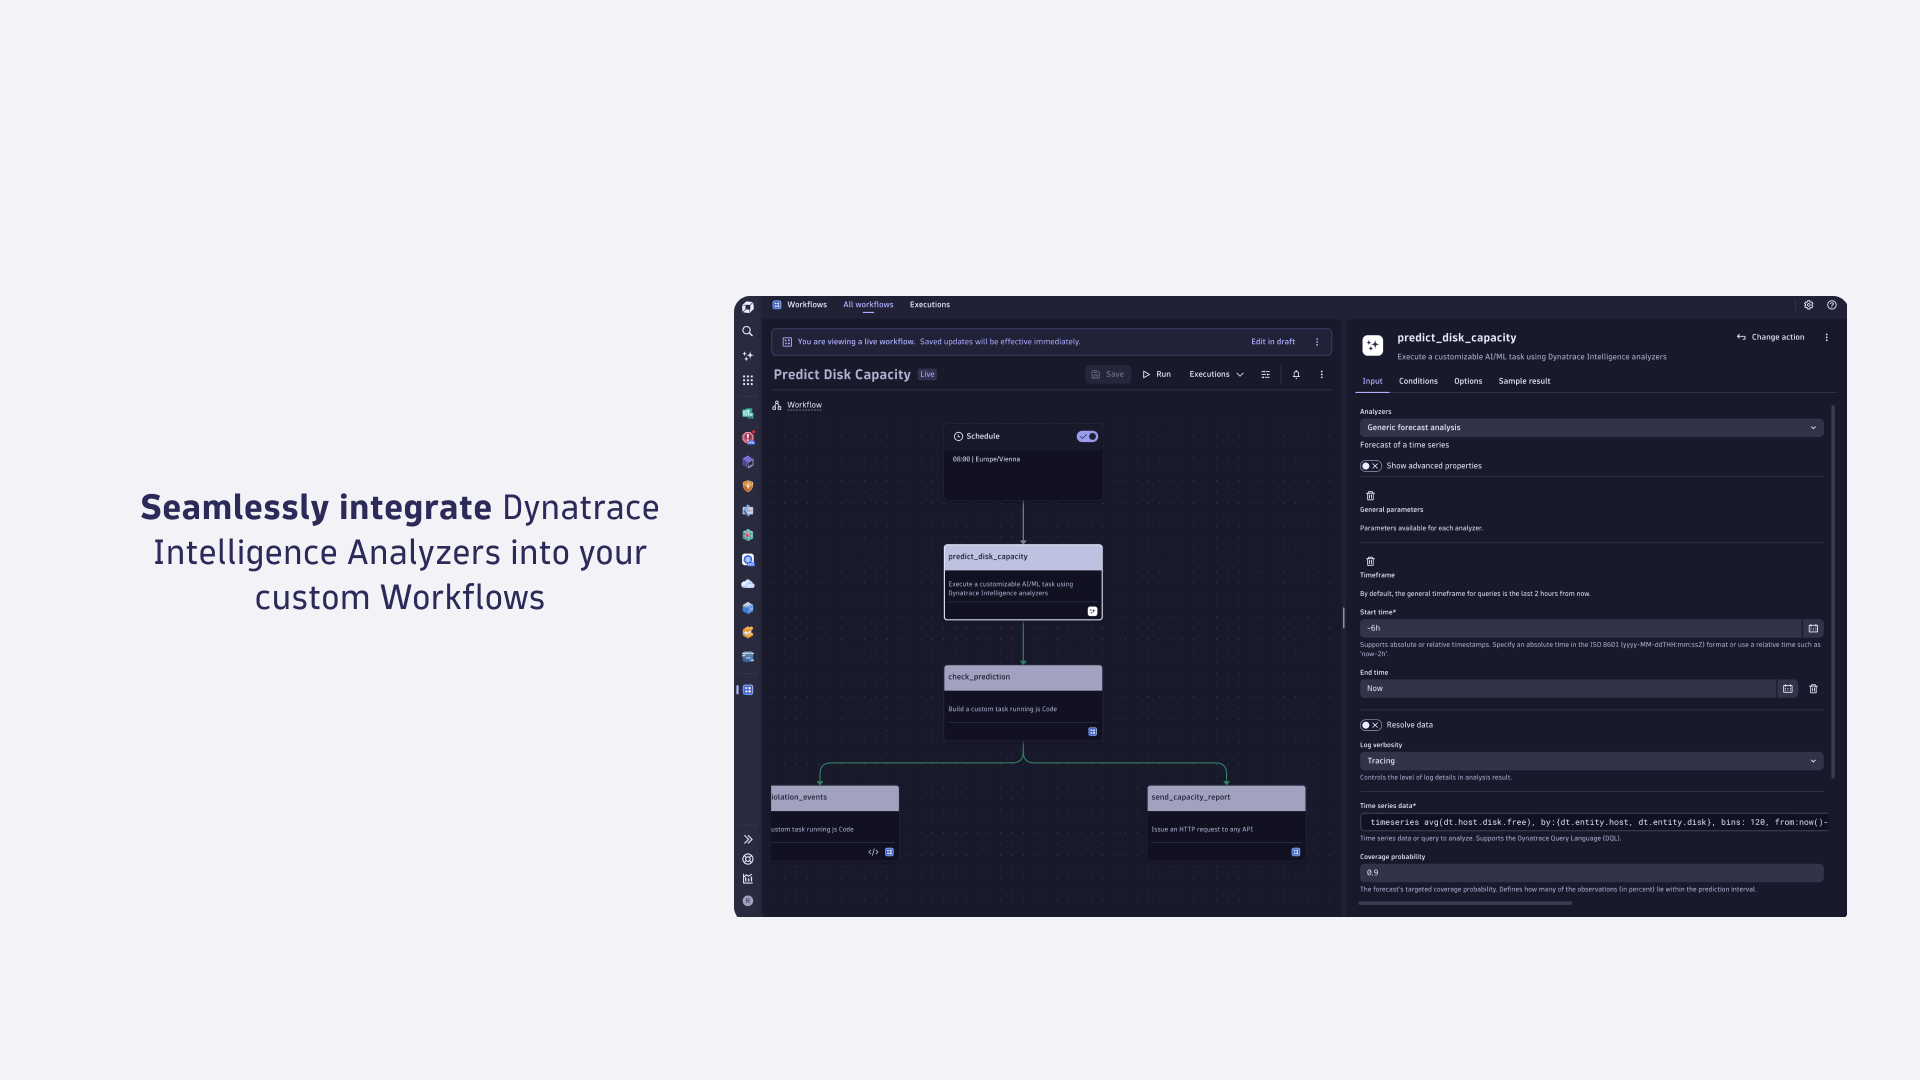The height and width of the screenshot is (1080, 1920).
Task: Select the Executions item in the top navigation
Action: click(929, 304)
